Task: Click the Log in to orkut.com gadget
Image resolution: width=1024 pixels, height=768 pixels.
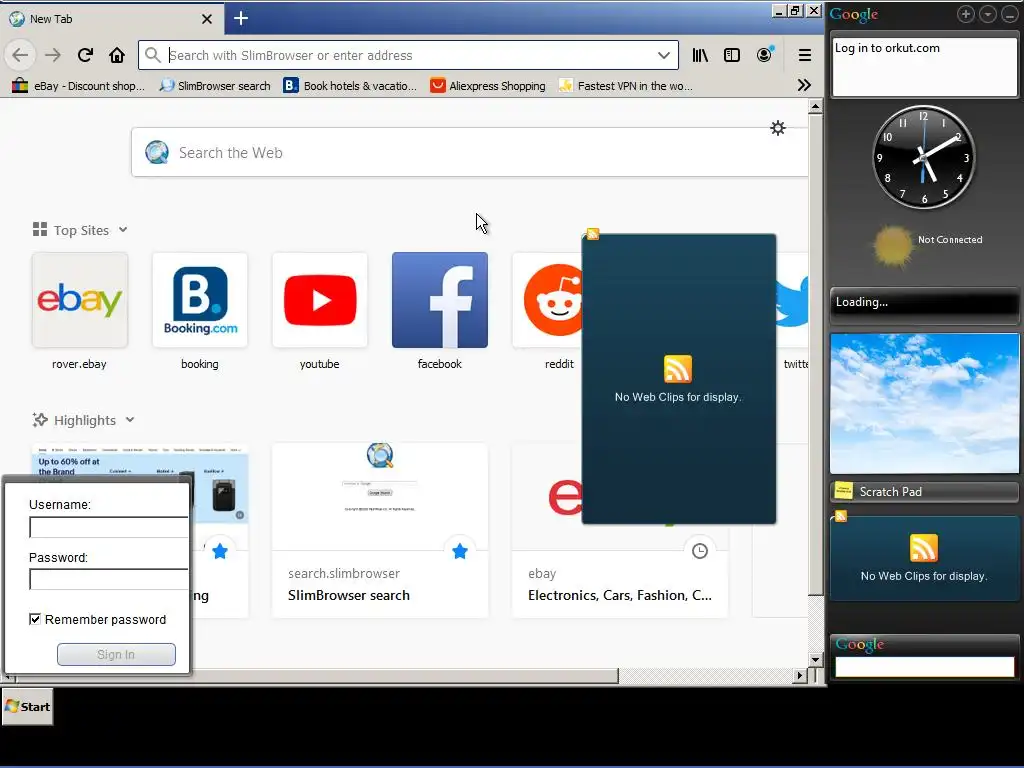Action: [924, 67]
